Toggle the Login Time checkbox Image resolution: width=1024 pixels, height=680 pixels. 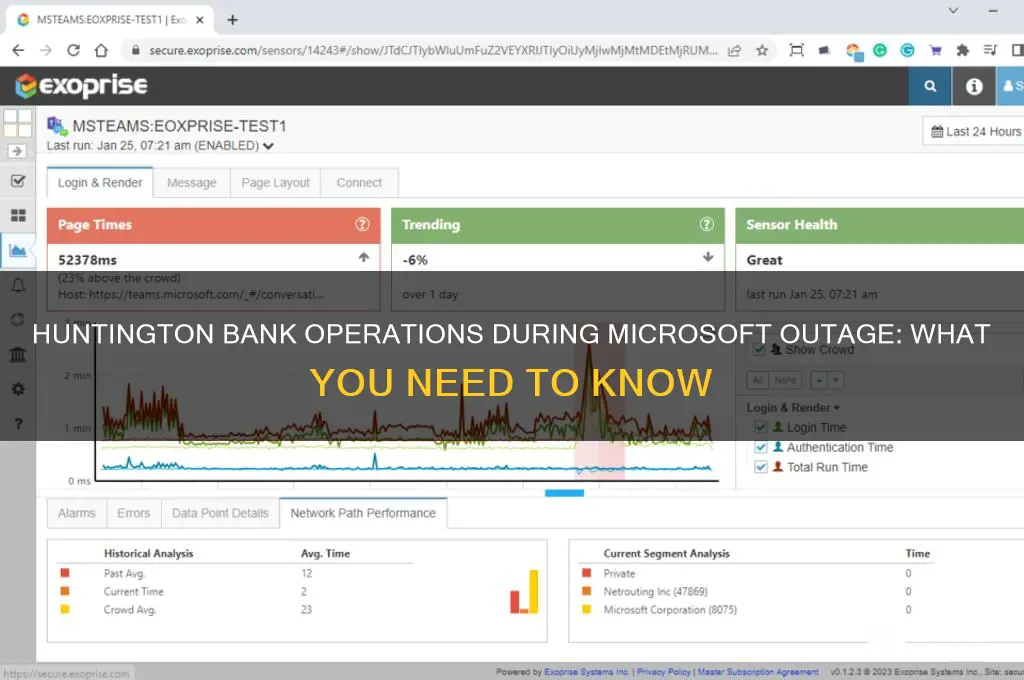point(760,427)
